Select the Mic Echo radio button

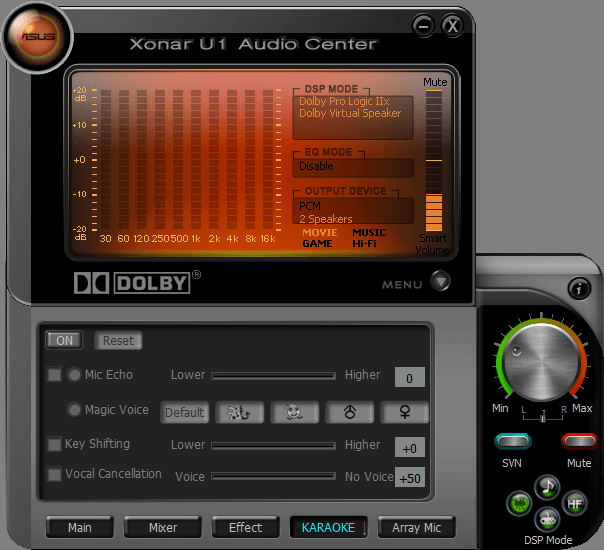(74, 374)
